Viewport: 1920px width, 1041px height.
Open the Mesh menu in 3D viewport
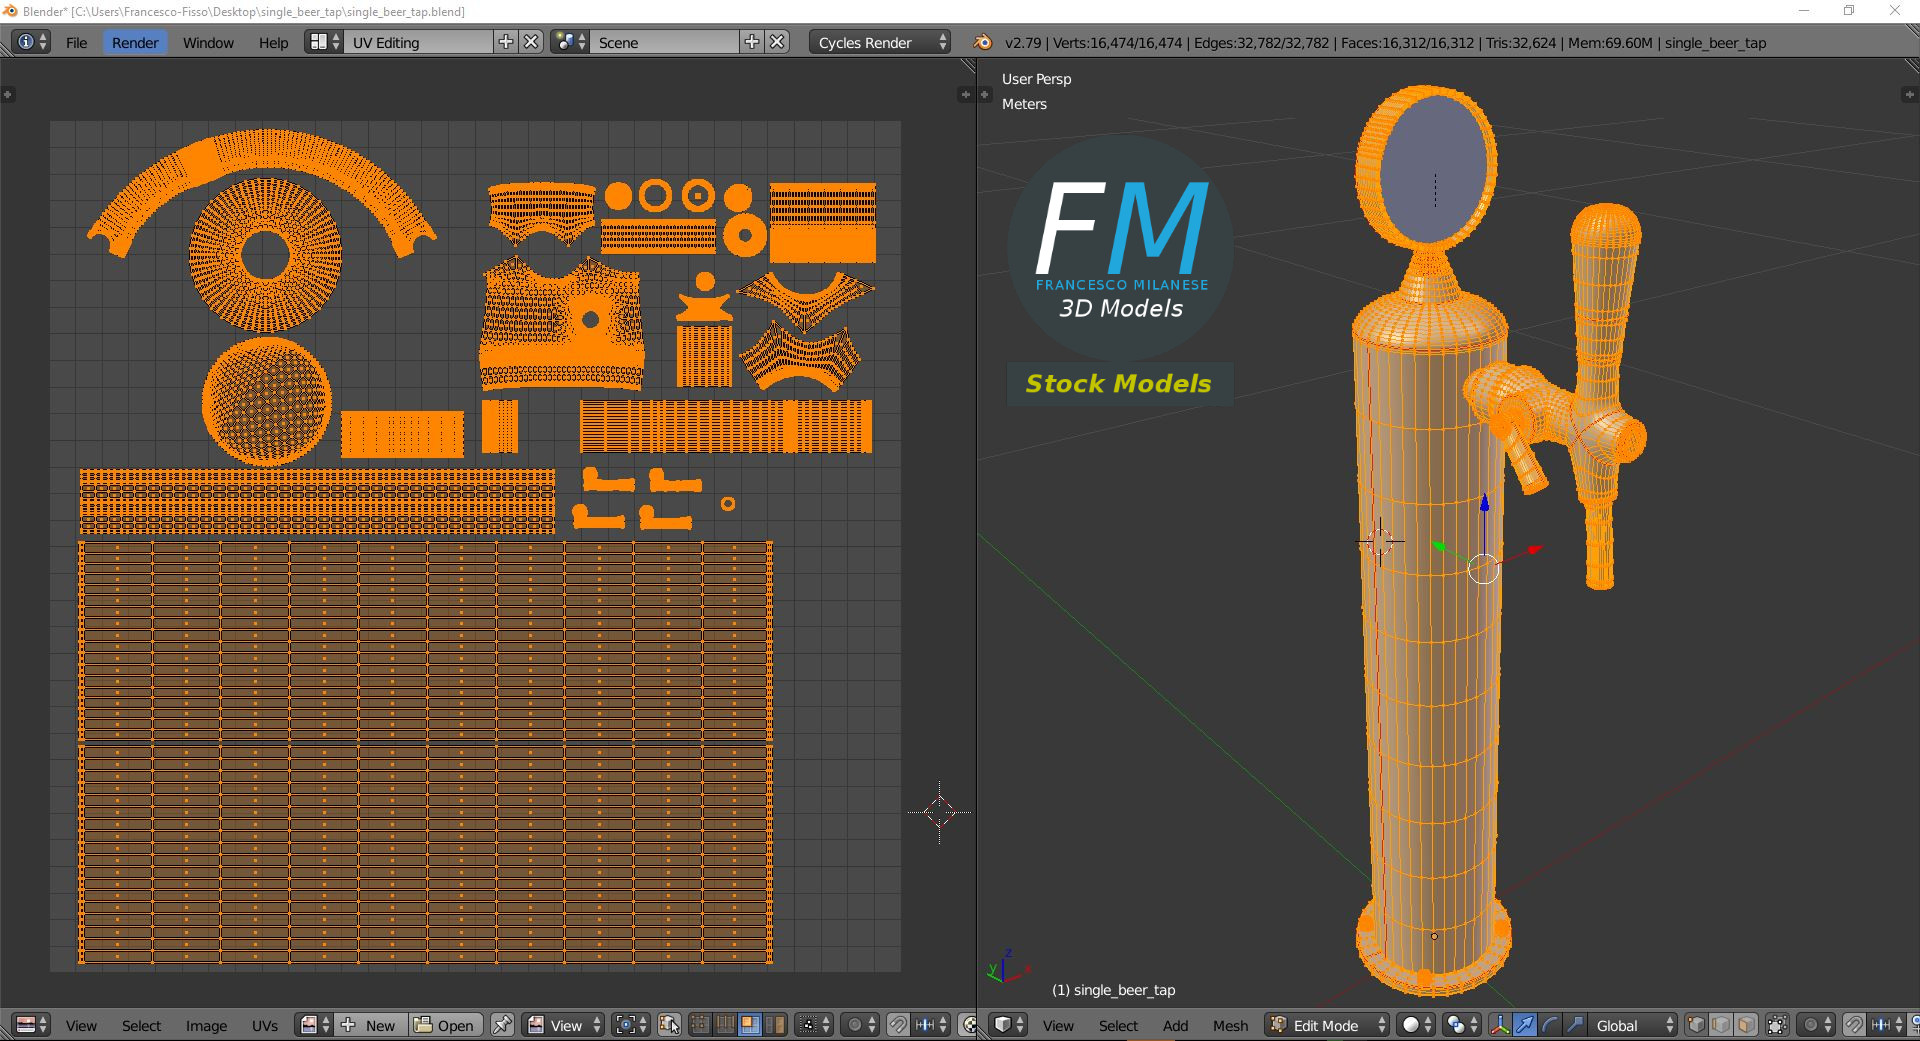pos(1230,1025)
